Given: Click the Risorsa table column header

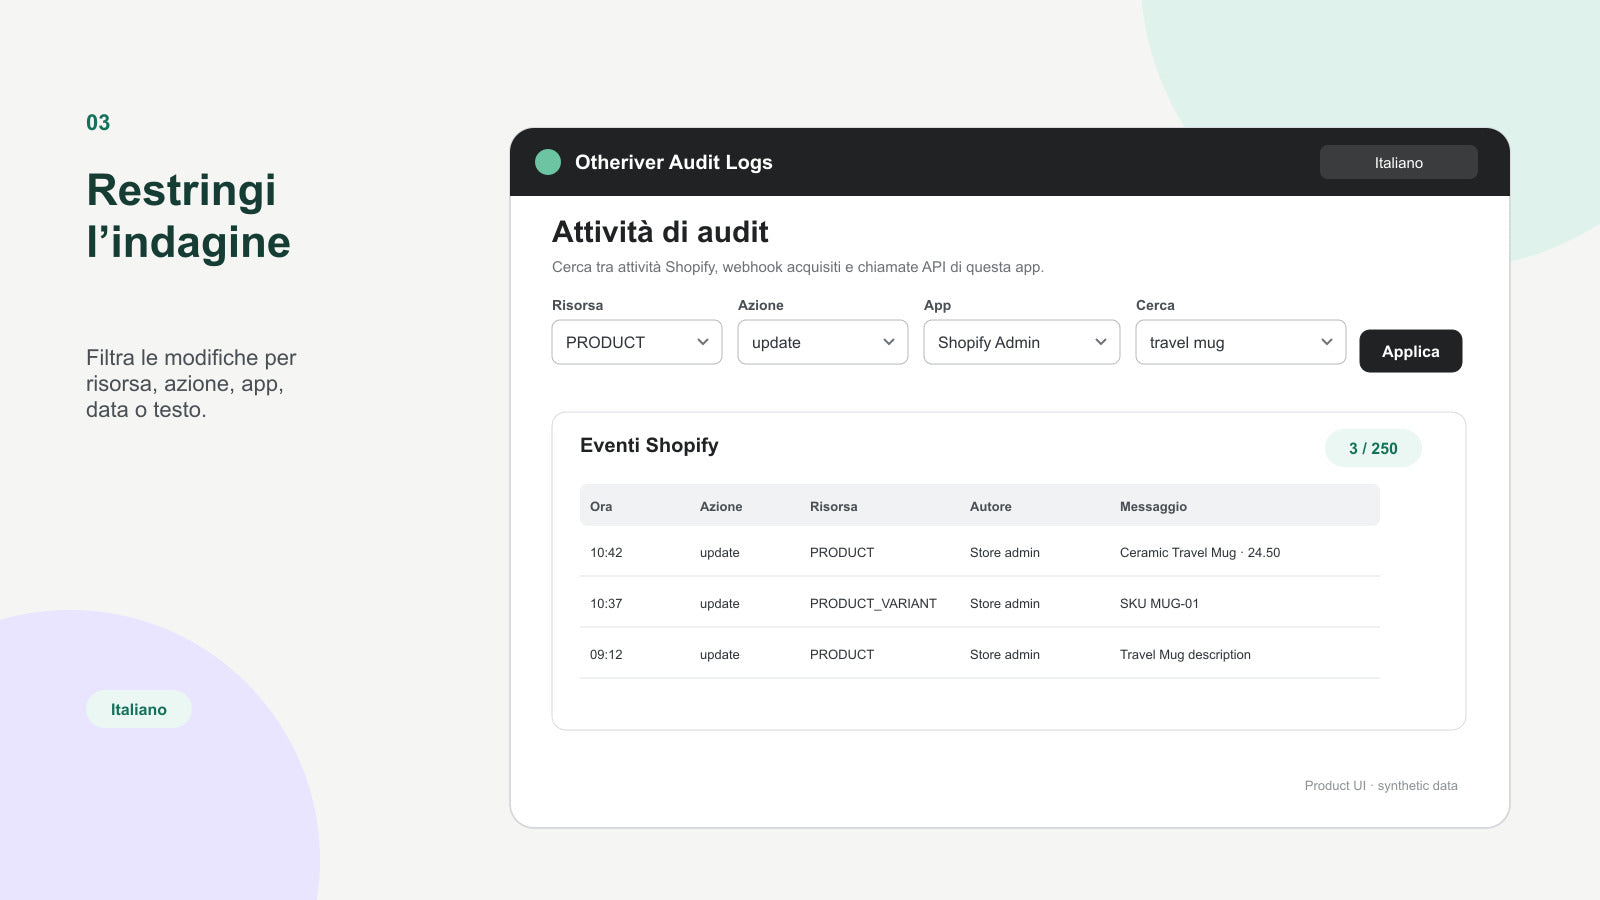Looking at the screenshot, I should [834, 506].
